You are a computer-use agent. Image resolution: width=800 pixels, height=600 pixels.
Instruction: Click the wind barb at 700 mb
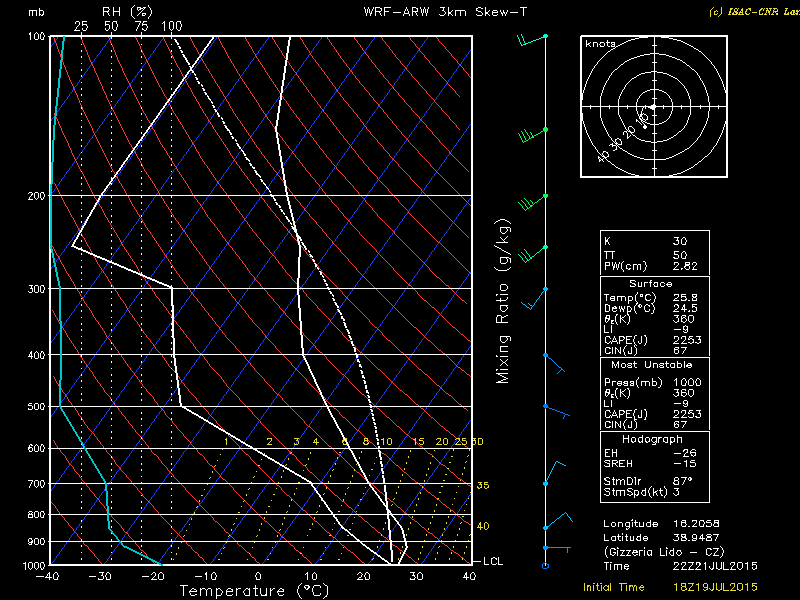[554, 473]
